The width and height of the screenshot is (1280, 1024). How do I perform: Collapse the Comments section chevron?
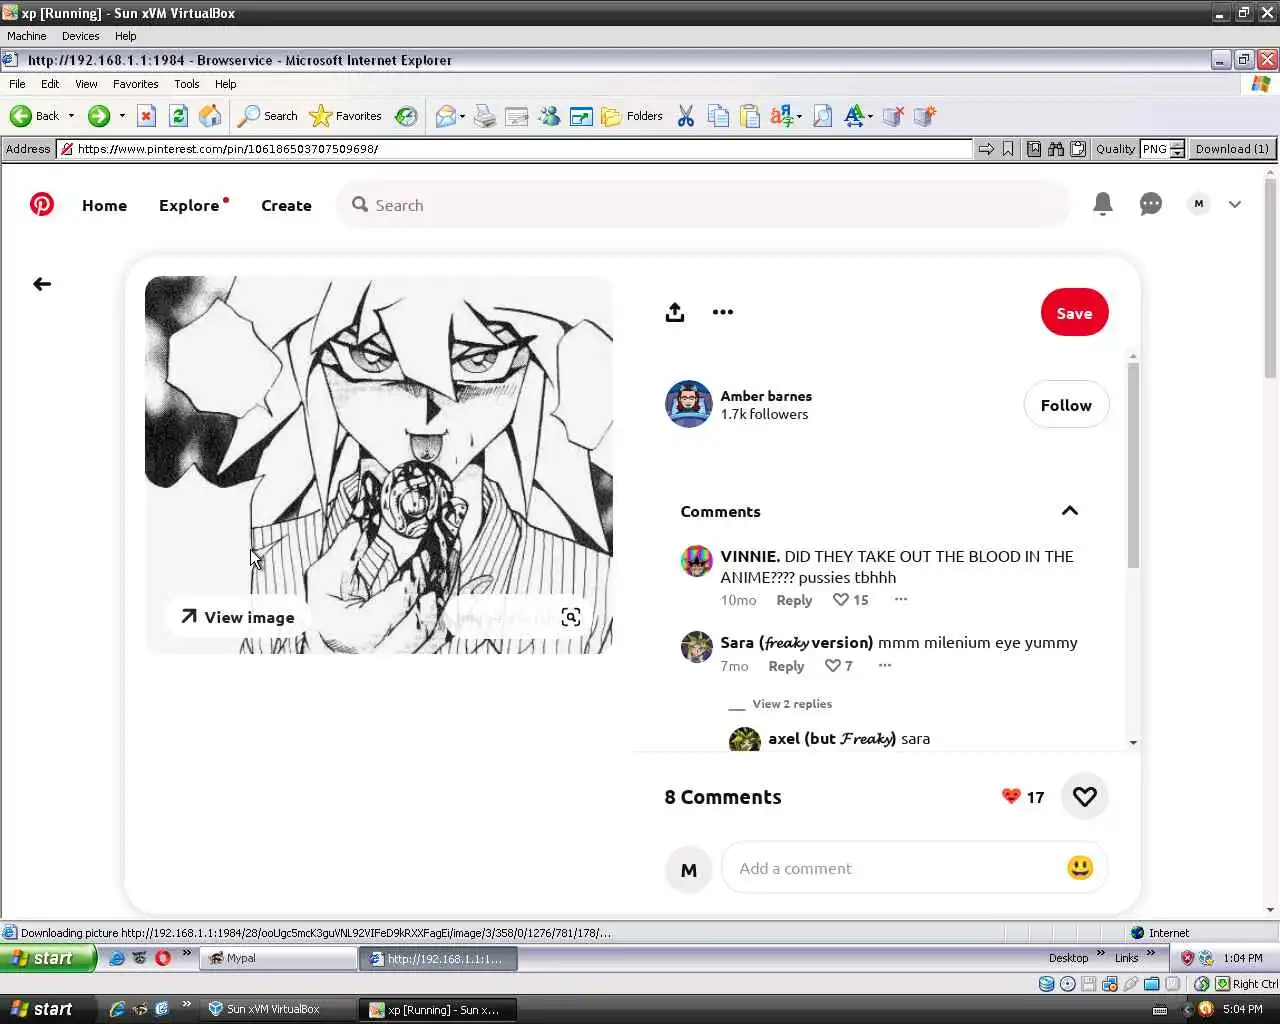1070,511
